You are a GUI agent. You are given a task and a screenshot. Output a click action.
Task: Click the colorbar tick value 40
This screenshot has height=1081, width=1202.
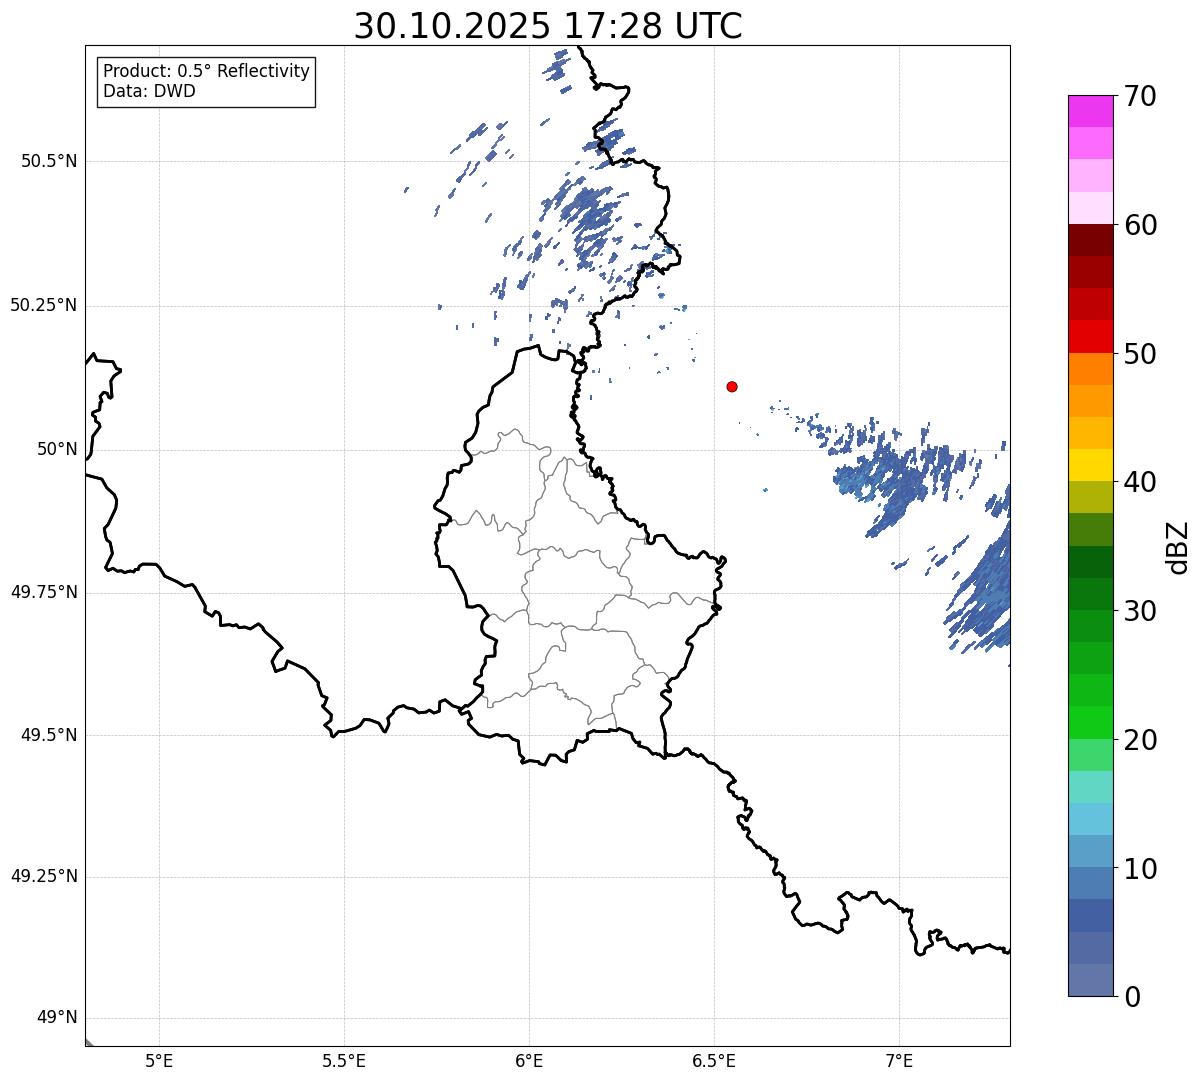point(1140,482)
